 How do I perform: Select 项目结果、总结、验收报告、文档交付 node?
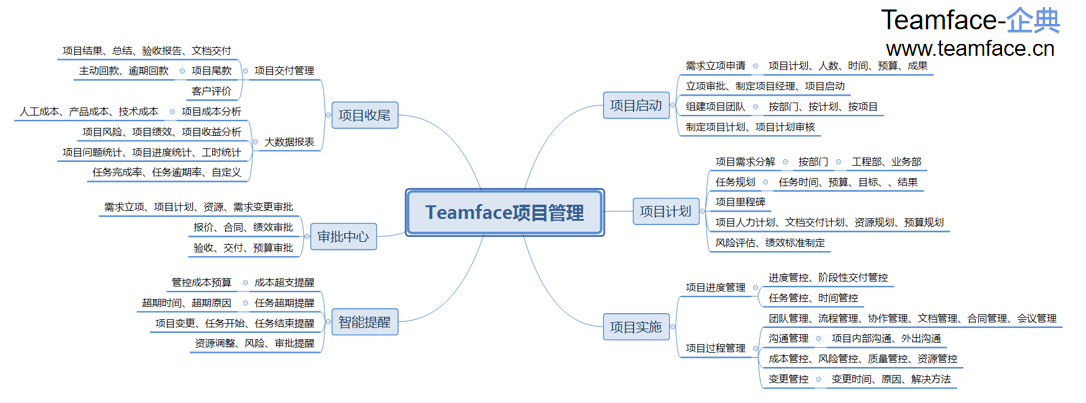click(147, 51)
